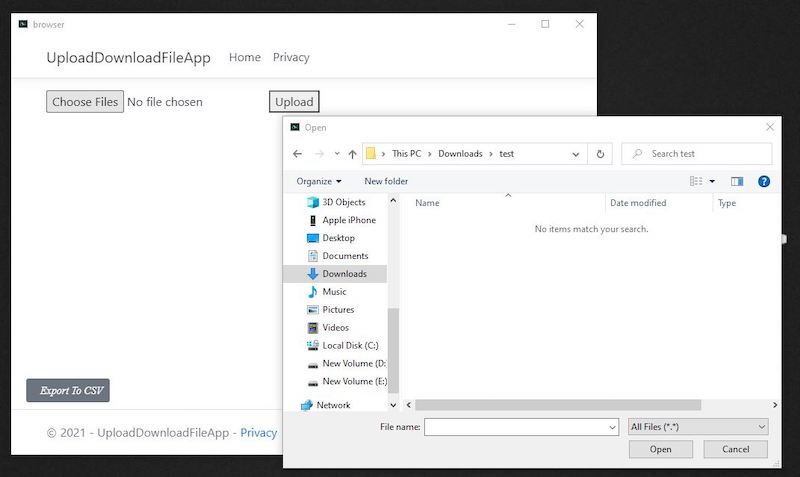The height and width of the screenshot is (477, 800).
Task: Sort by the Name column
Action: click(x=427, y=203)
